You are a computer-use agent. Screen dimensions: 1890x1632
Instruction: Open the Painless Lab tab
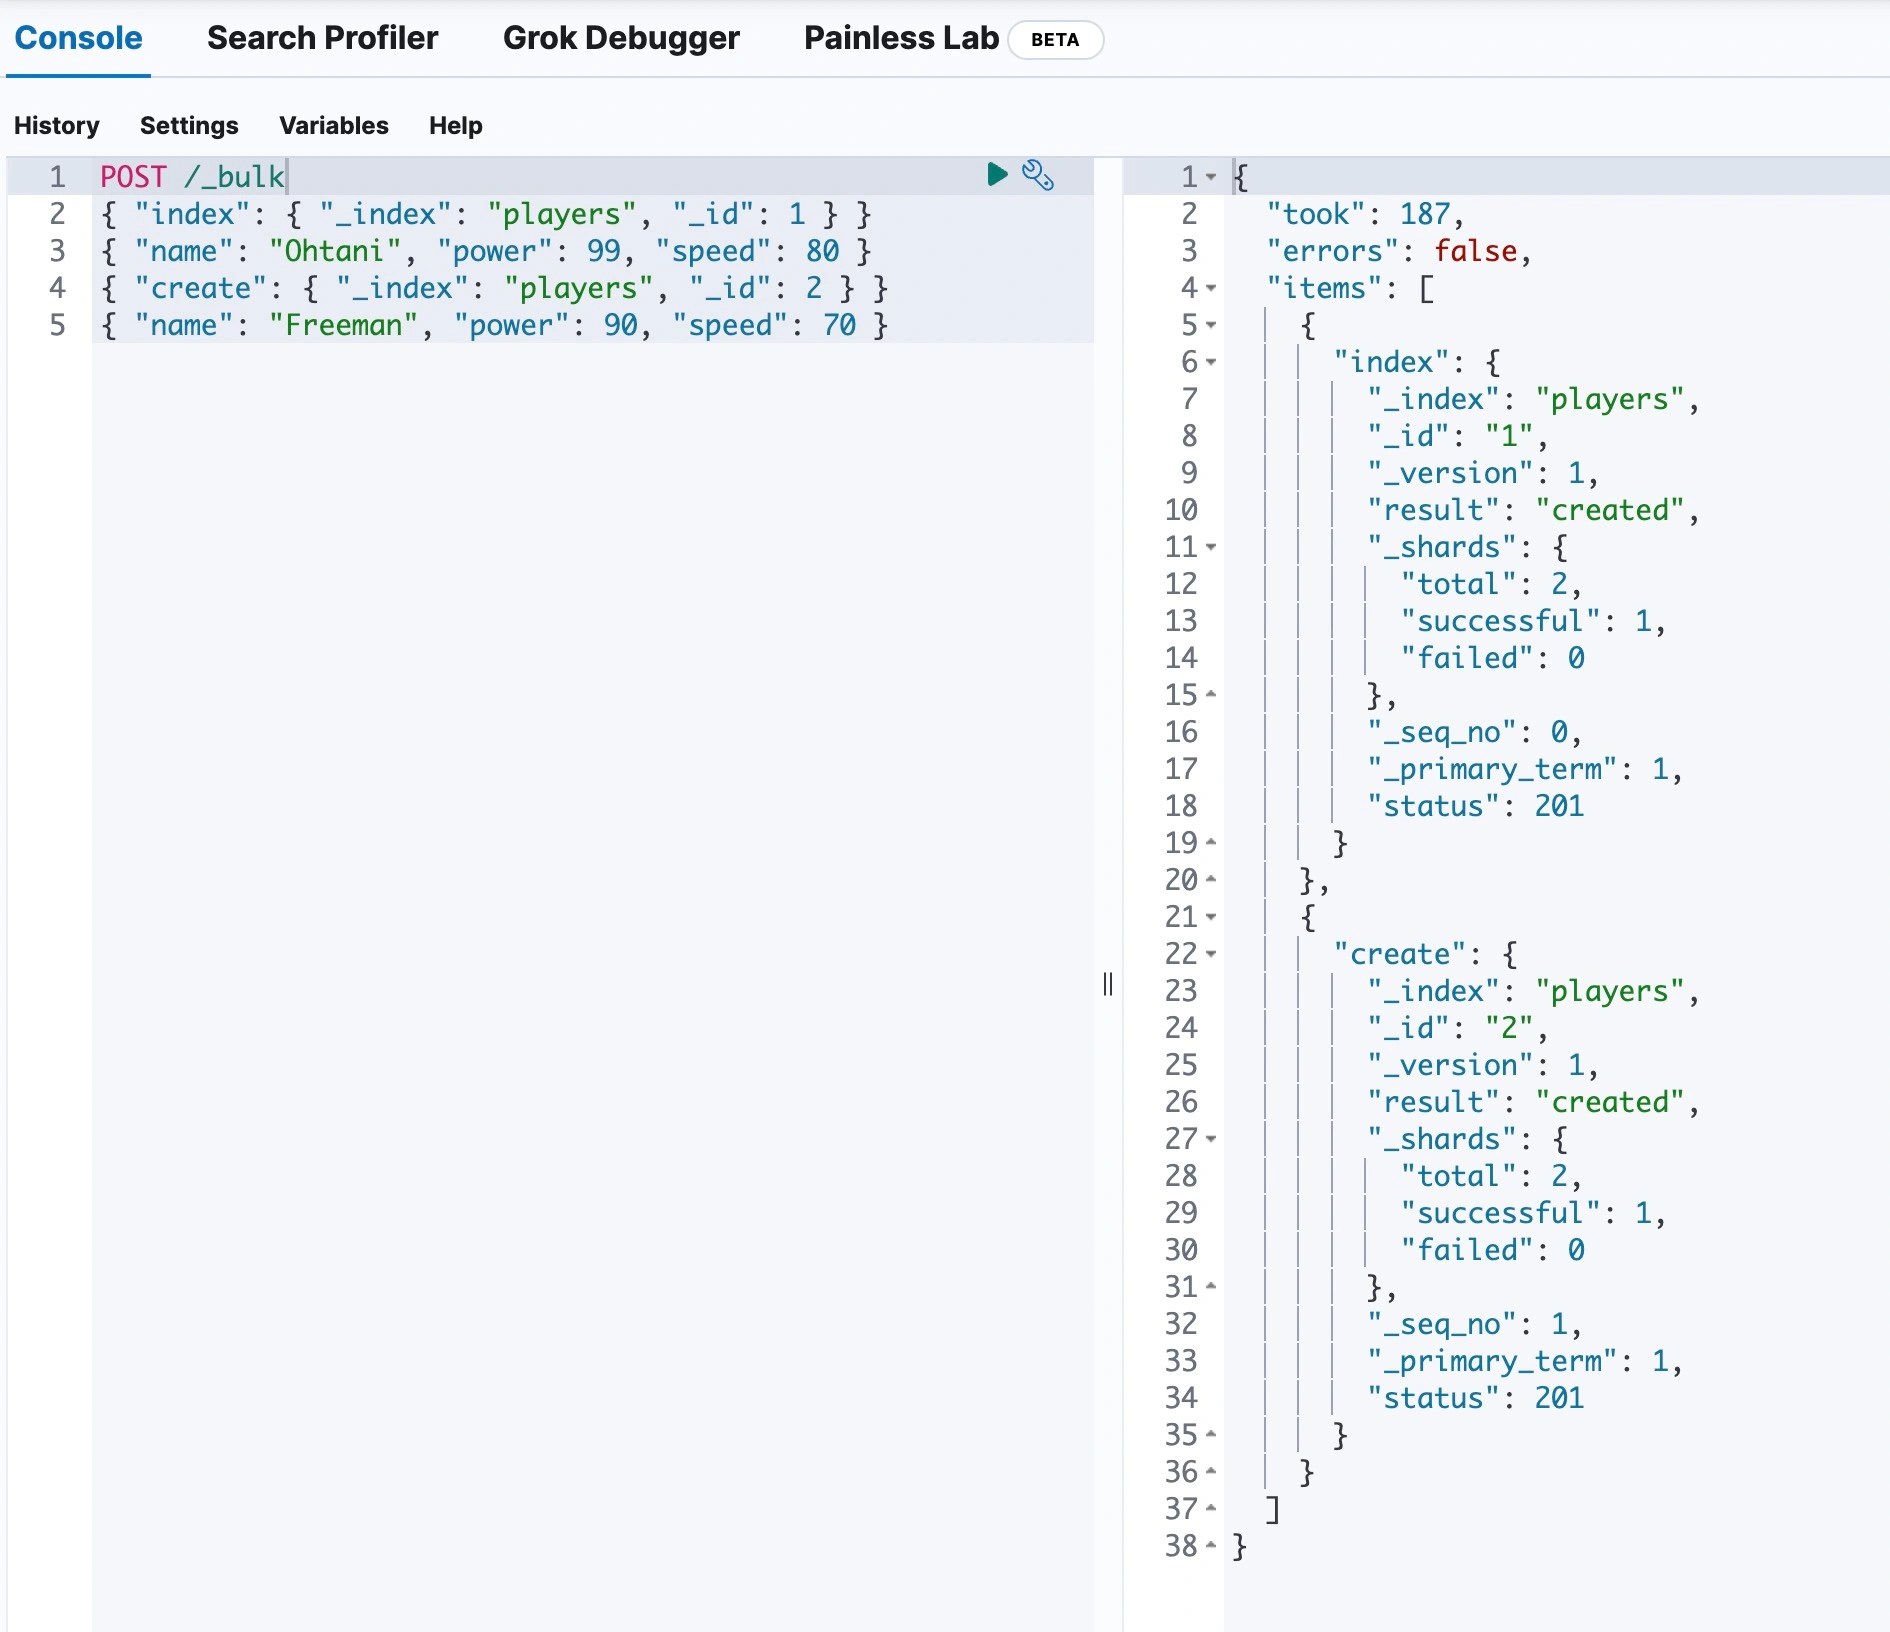point(899,38)
